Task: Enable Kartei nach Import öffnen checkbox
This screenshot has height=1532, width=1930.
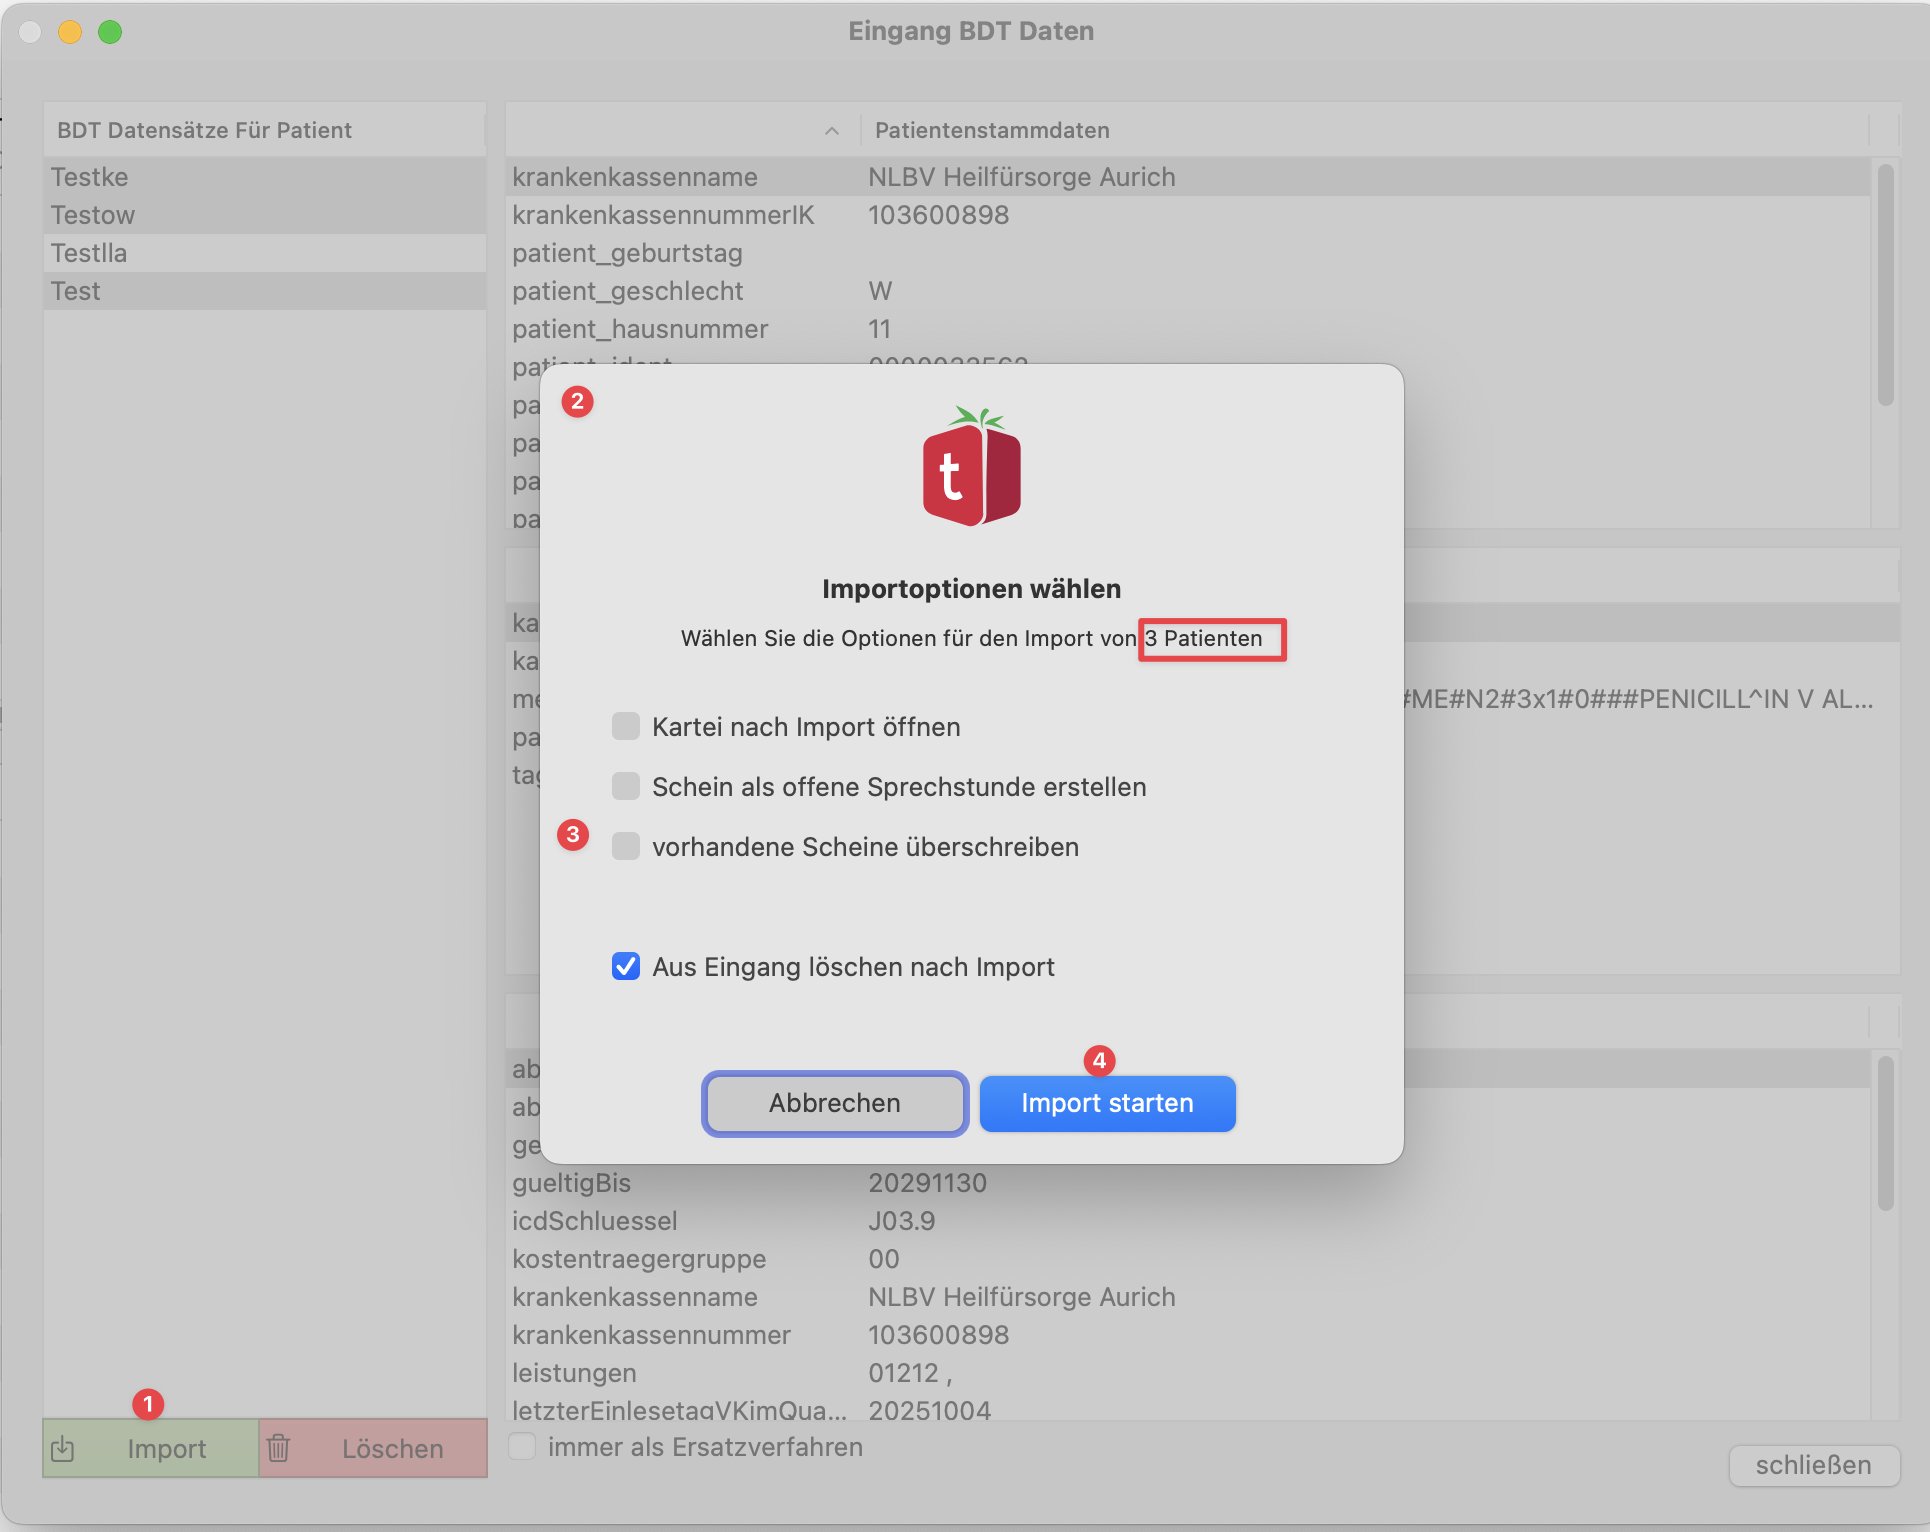Action: point(626,726)
